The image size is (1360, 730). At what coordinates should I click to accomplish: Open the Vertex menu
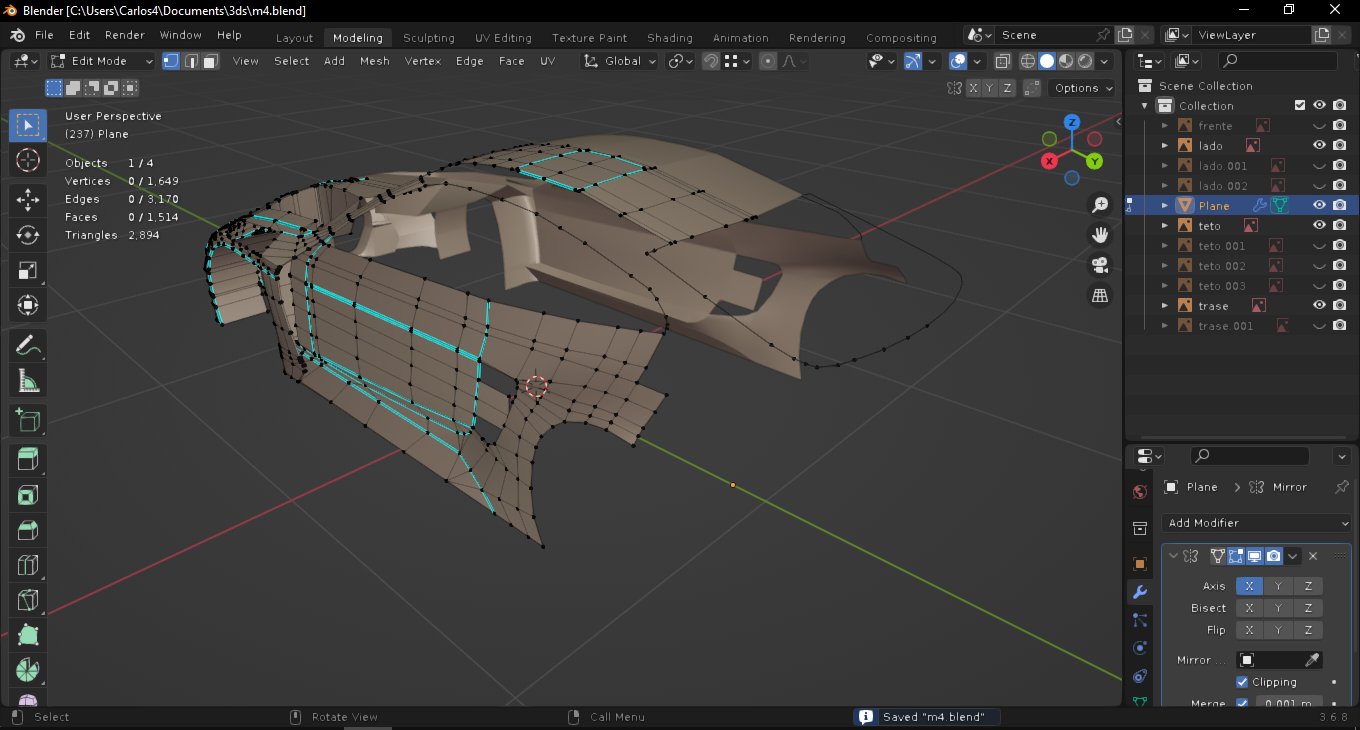(423, 61)
